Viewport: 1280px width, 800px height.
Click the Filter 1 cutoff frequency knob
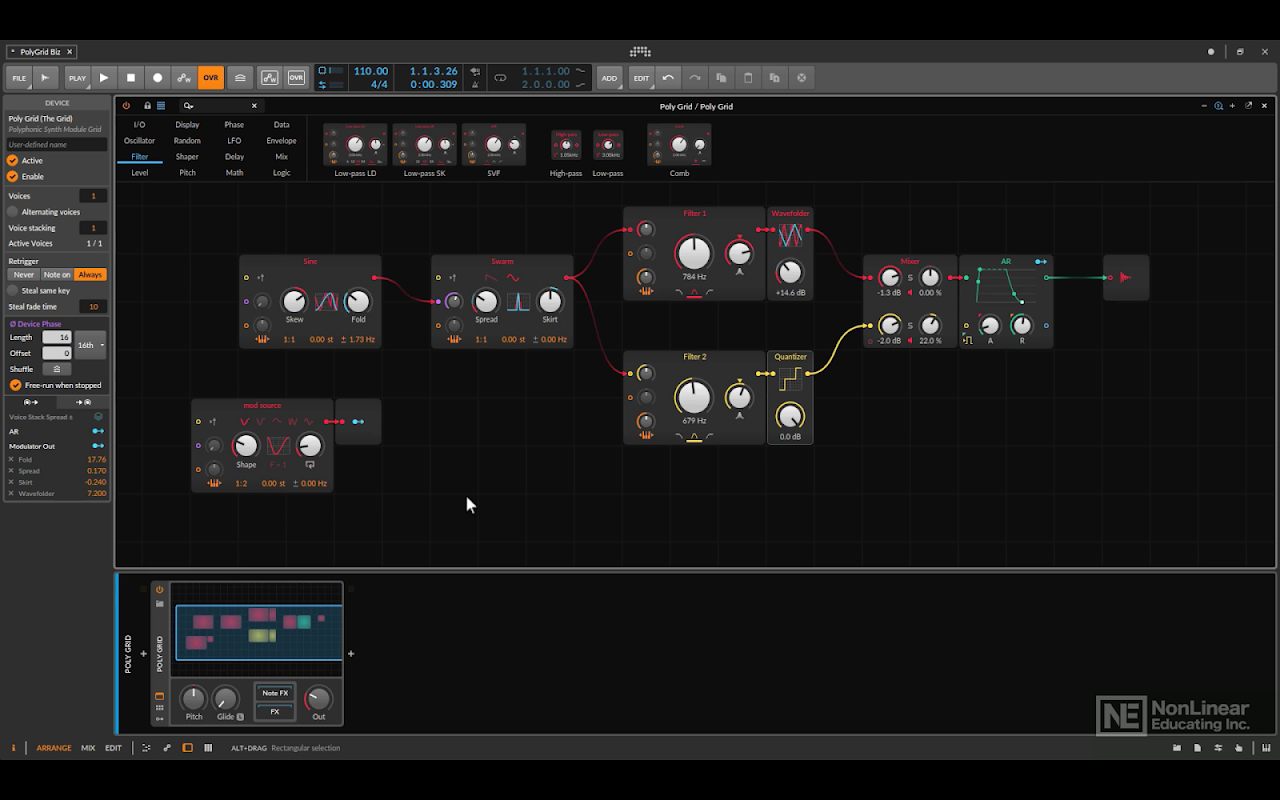pyautogui.click(x=693, y=253)
